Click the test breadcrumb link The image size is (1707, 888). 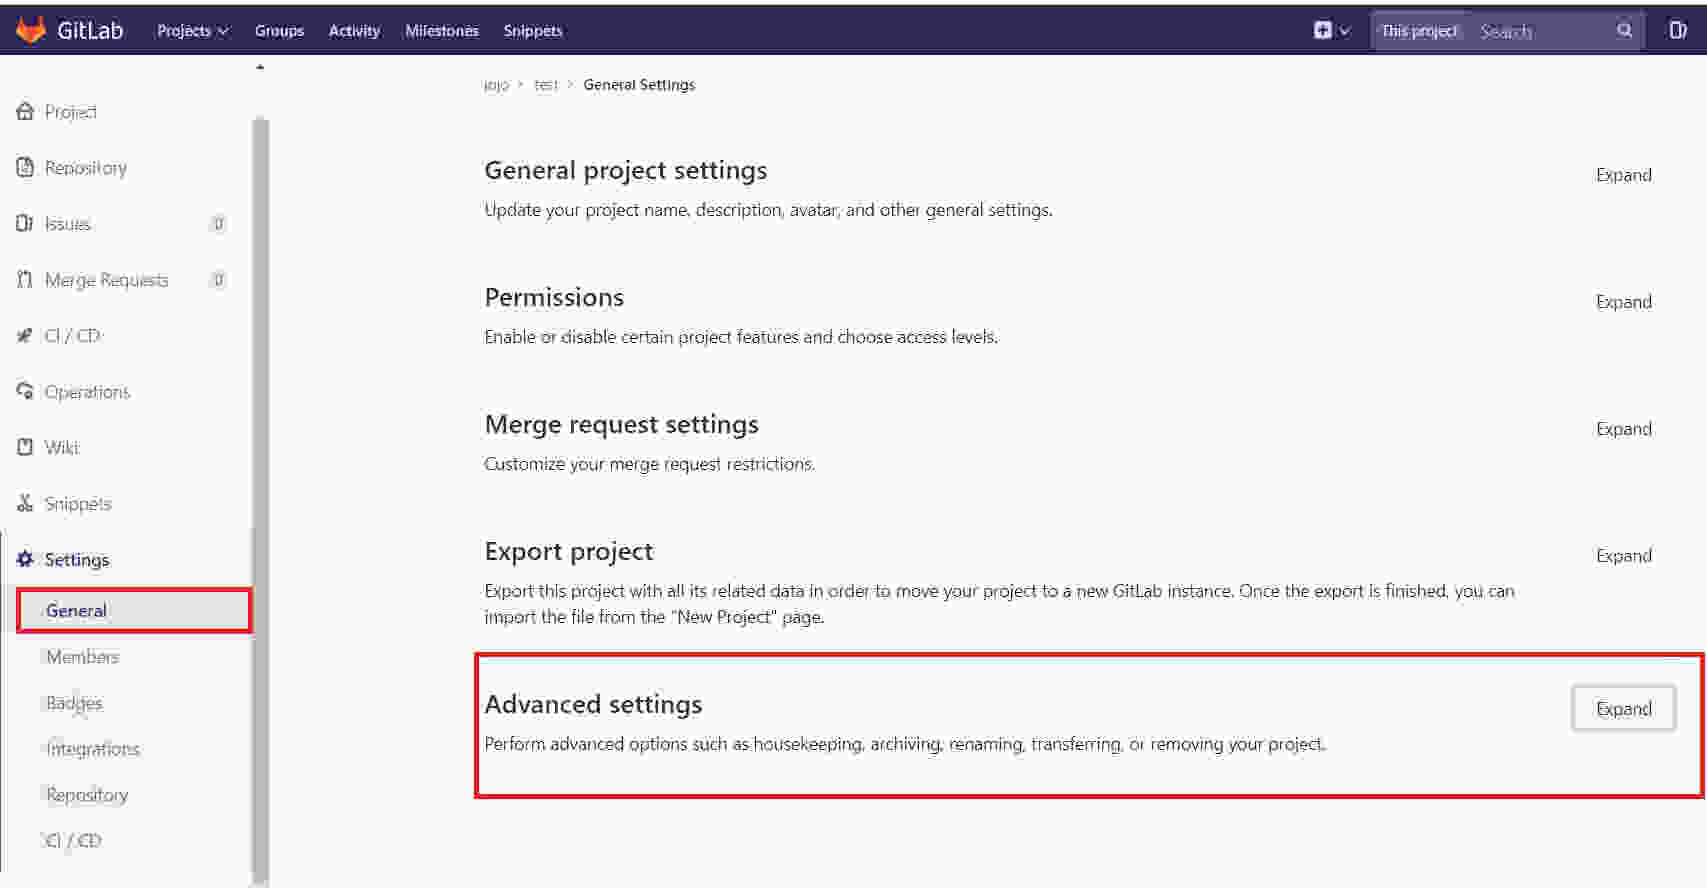(x=545, y=85)
